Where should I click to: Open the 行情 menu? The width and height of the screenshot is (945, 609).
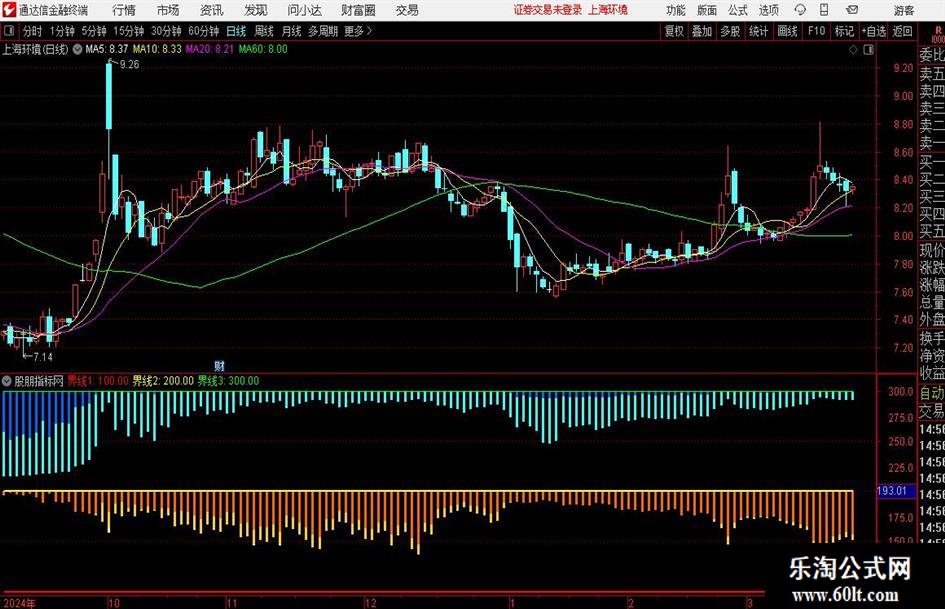124,10
